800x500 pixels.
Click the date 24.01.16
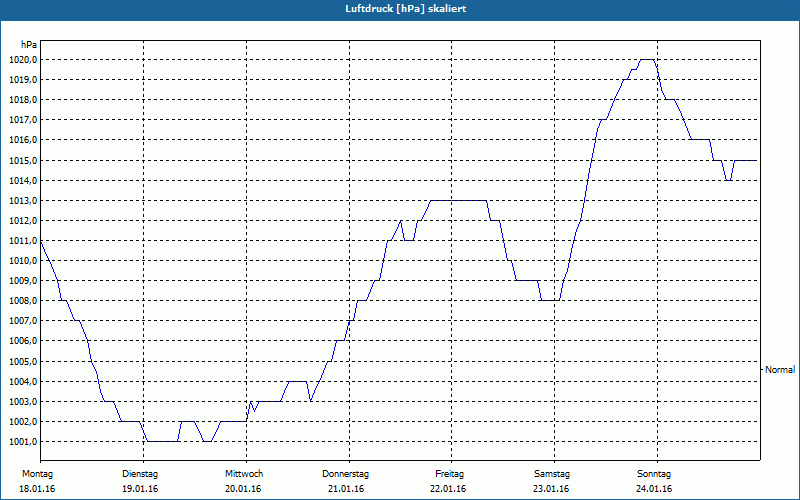[x=654, y=489]
